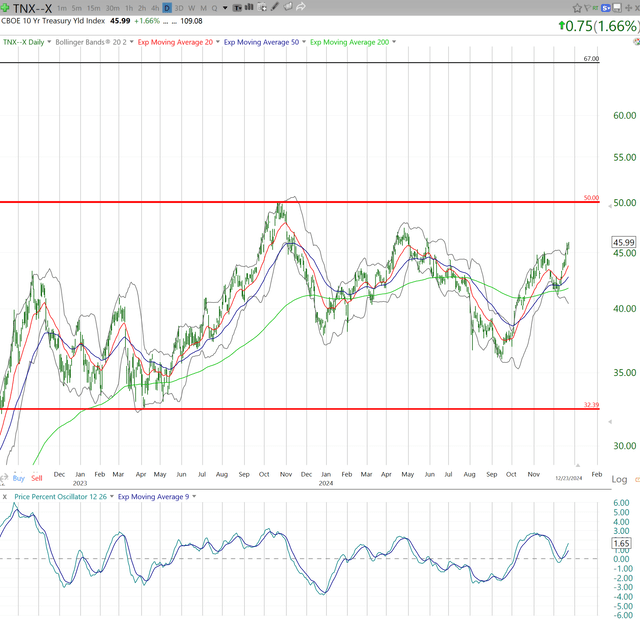Select the 4h timeframe
This screenshot has width=640, height=619.
(x=155, y=8)
